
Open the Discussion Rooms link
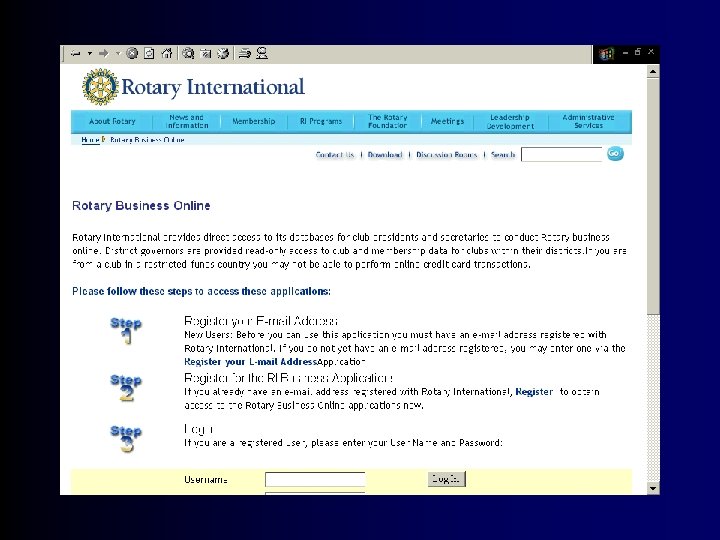[447, 155]
